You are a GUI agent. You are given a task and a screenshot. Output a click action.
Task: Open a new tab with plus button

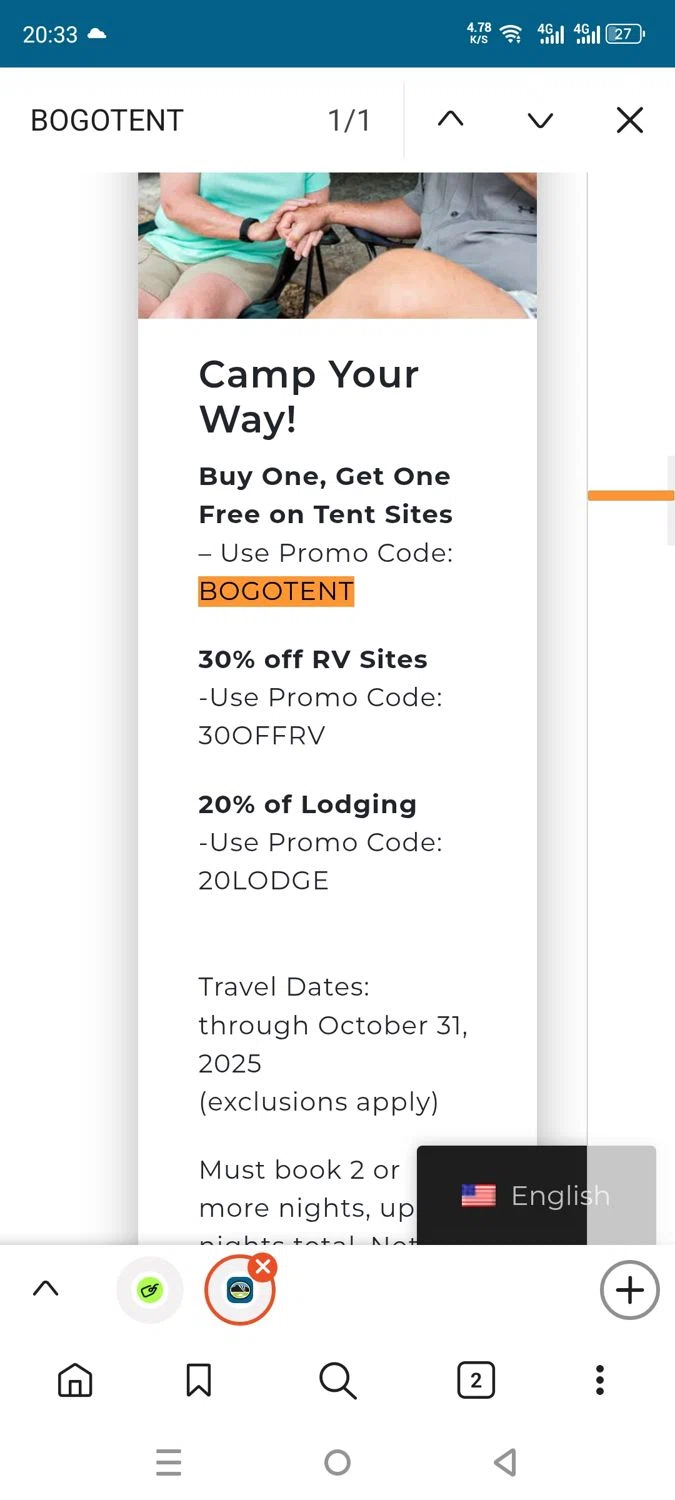tap(629, 1290)
